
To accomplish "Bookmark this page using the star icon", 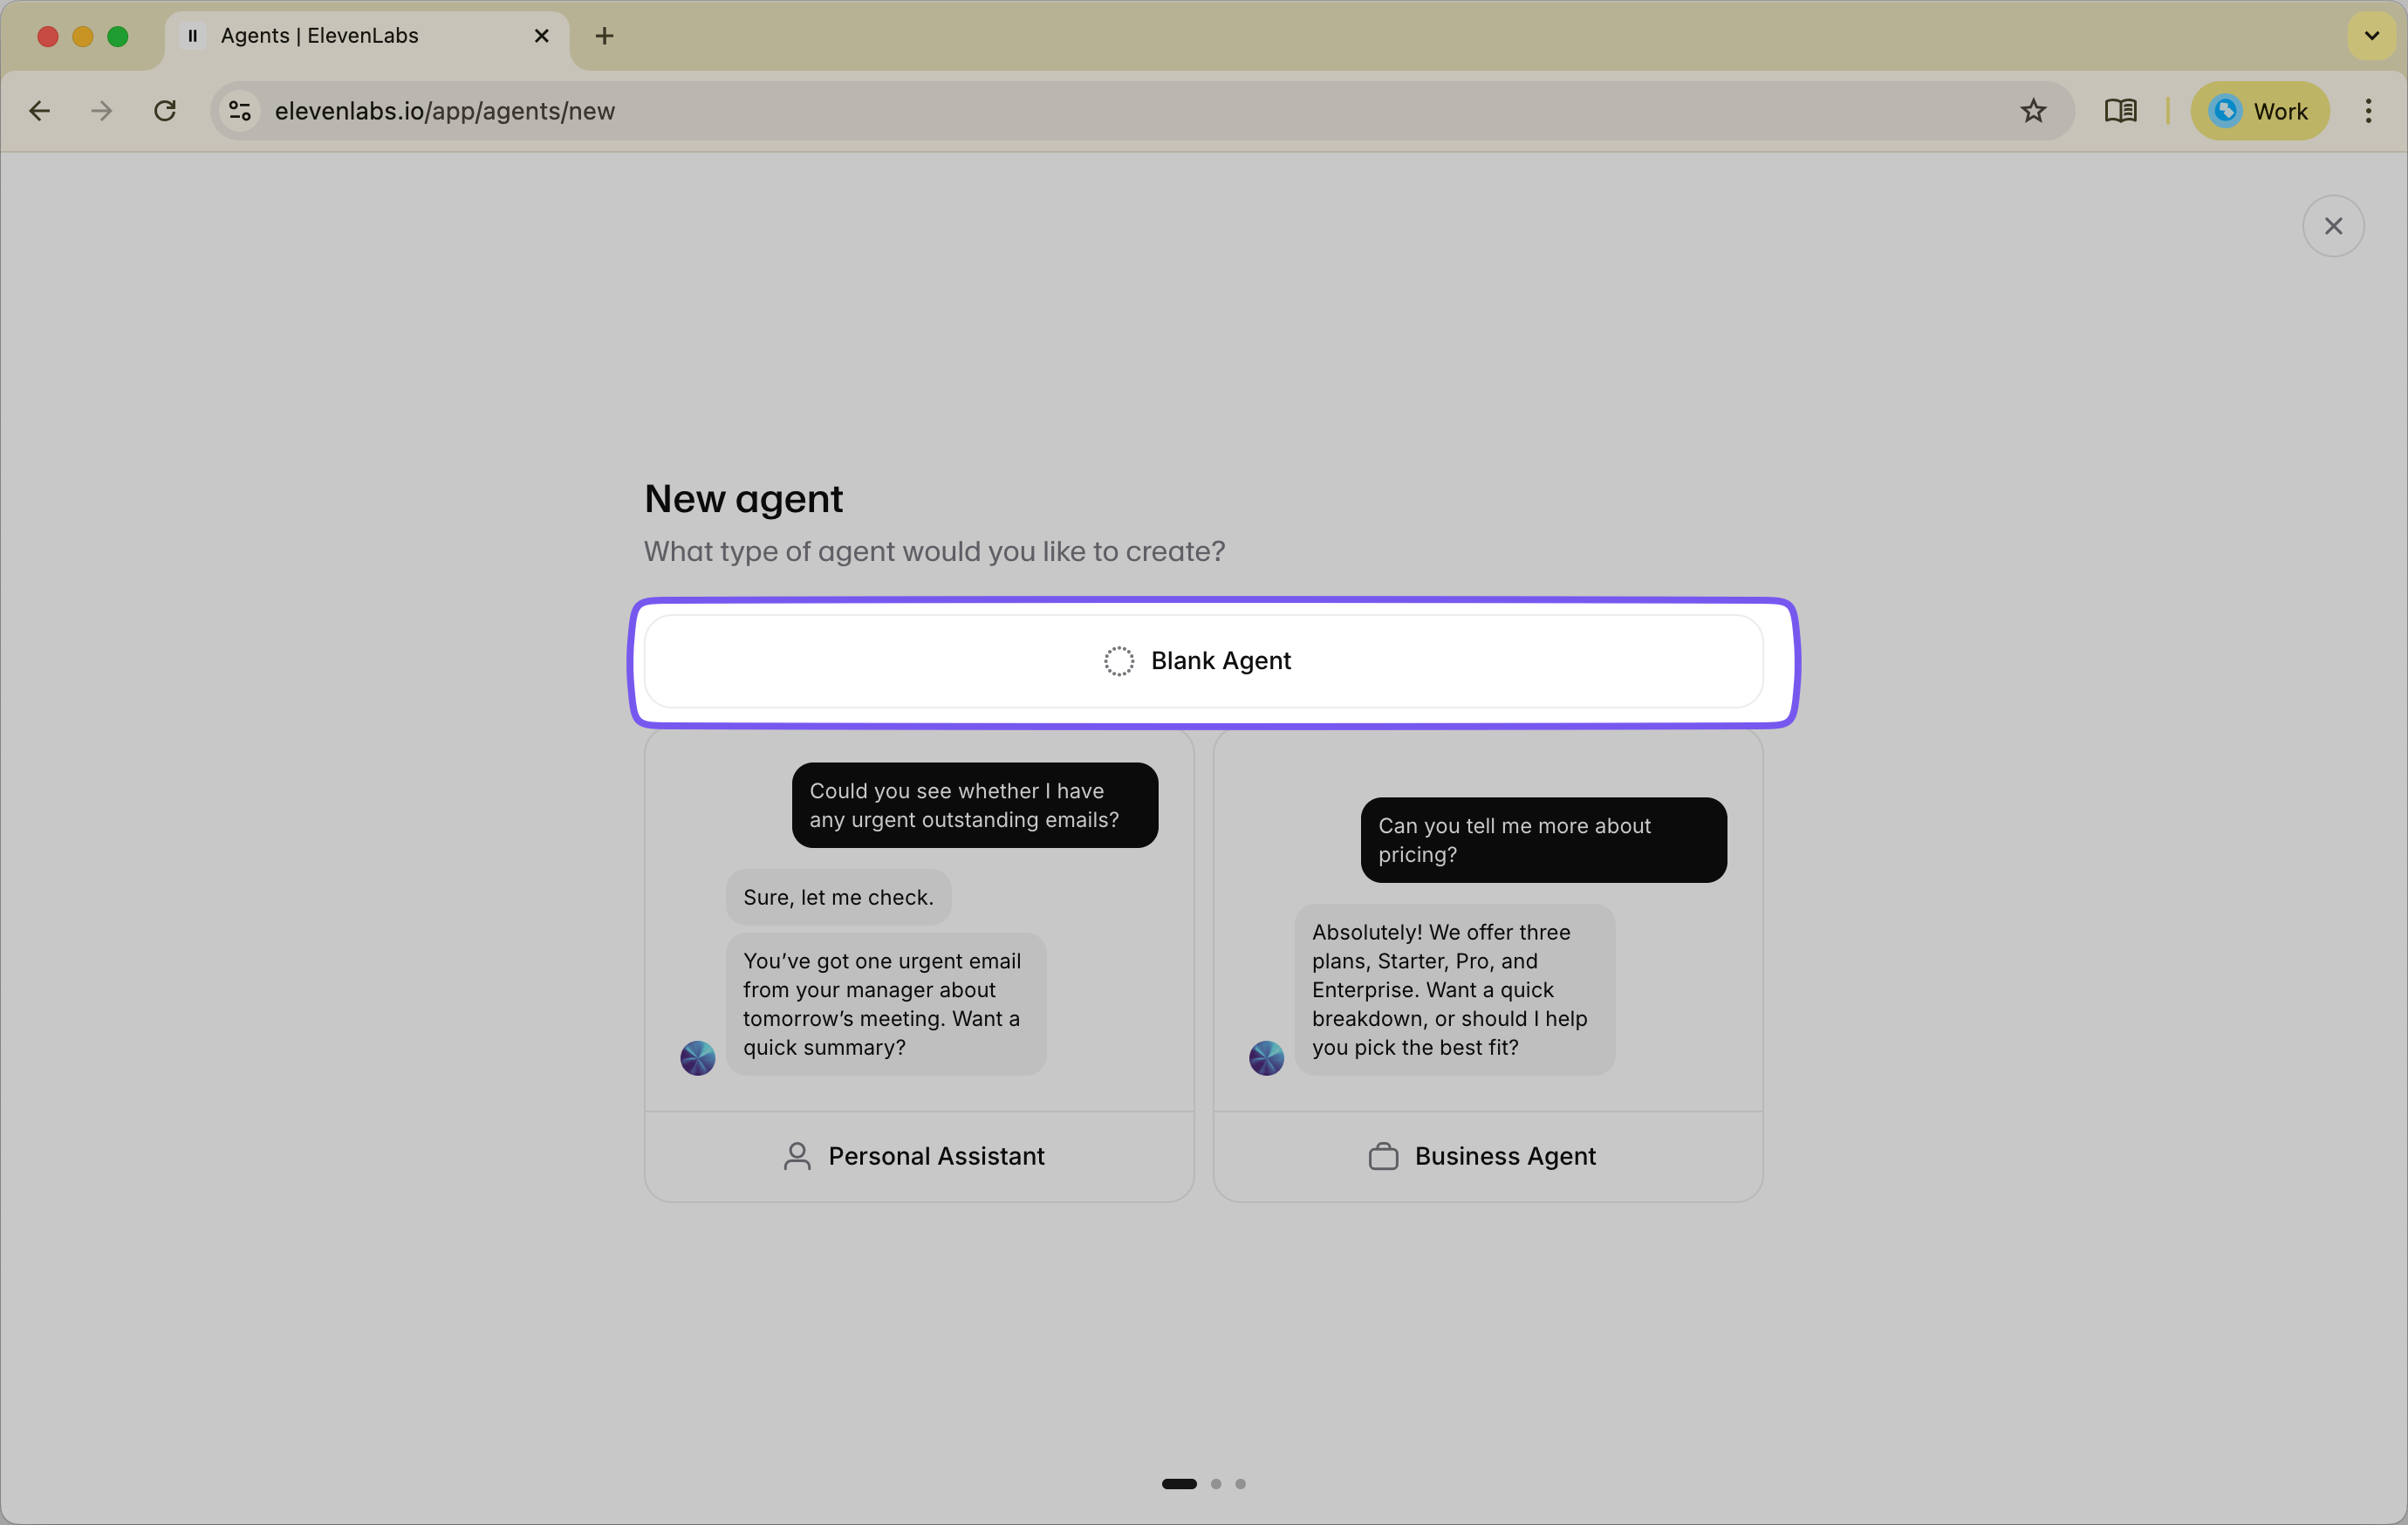I will pos(2033,111).
